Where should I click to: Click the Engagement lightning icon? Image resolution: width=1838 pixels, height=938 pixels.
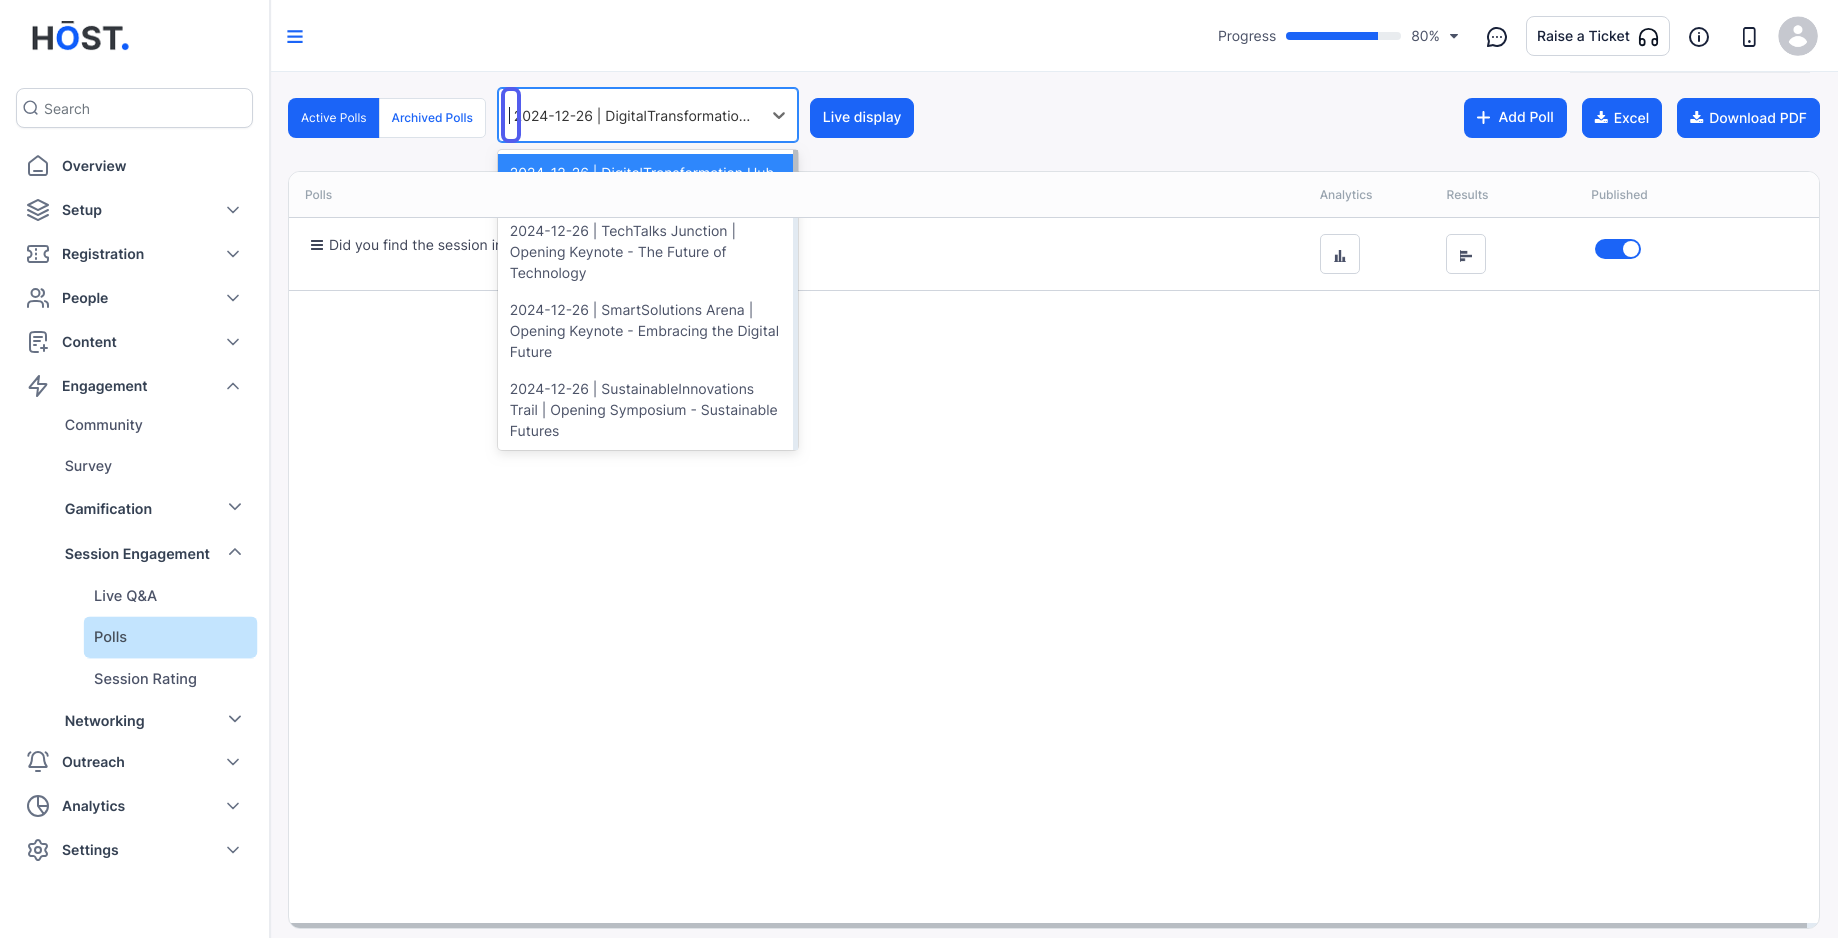(38, 386)
